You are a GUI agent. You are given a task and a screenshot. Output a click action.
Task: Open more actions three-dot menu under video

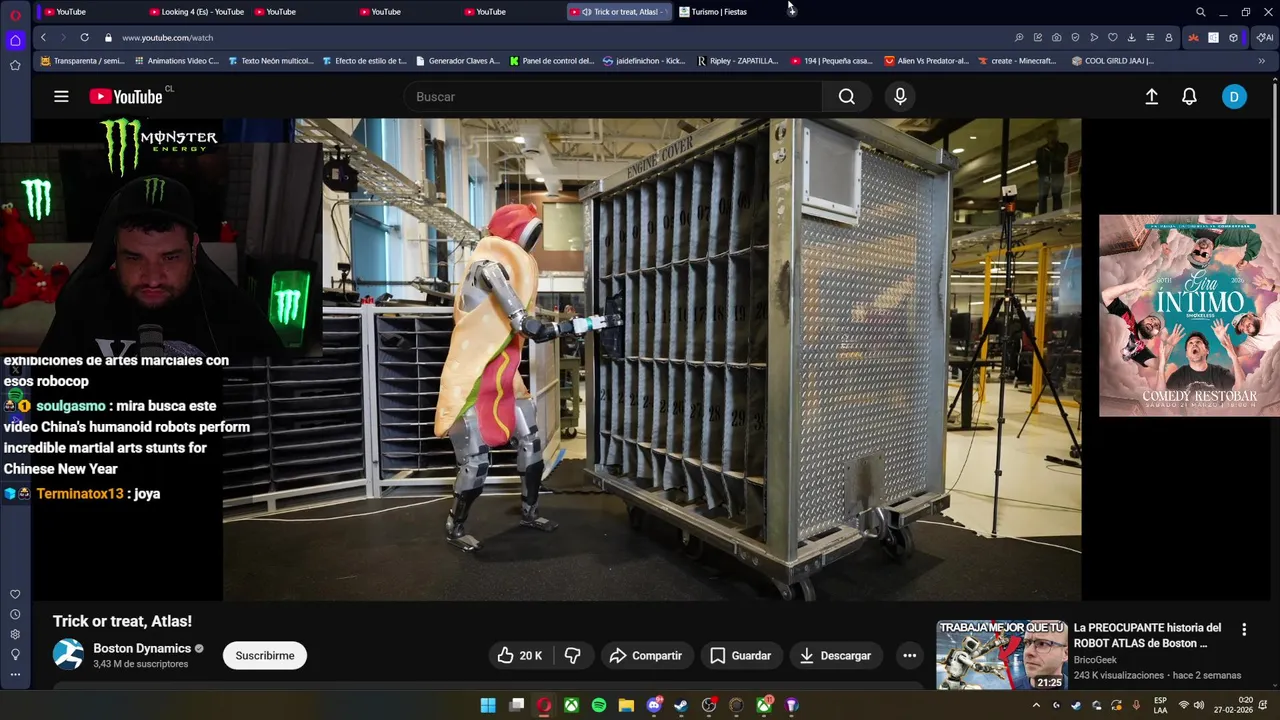point(910,656)
